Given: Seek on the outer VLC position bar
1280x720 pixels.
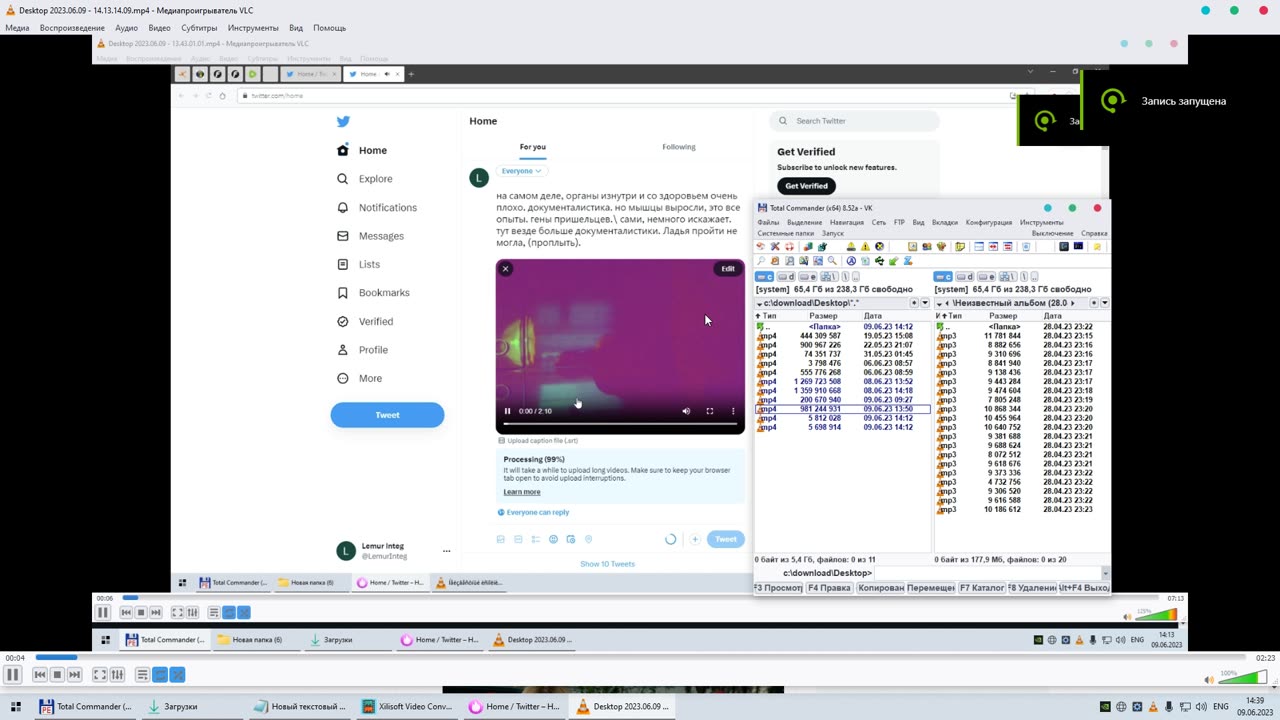Looking at the screenshot, I should tap(640, 658).
